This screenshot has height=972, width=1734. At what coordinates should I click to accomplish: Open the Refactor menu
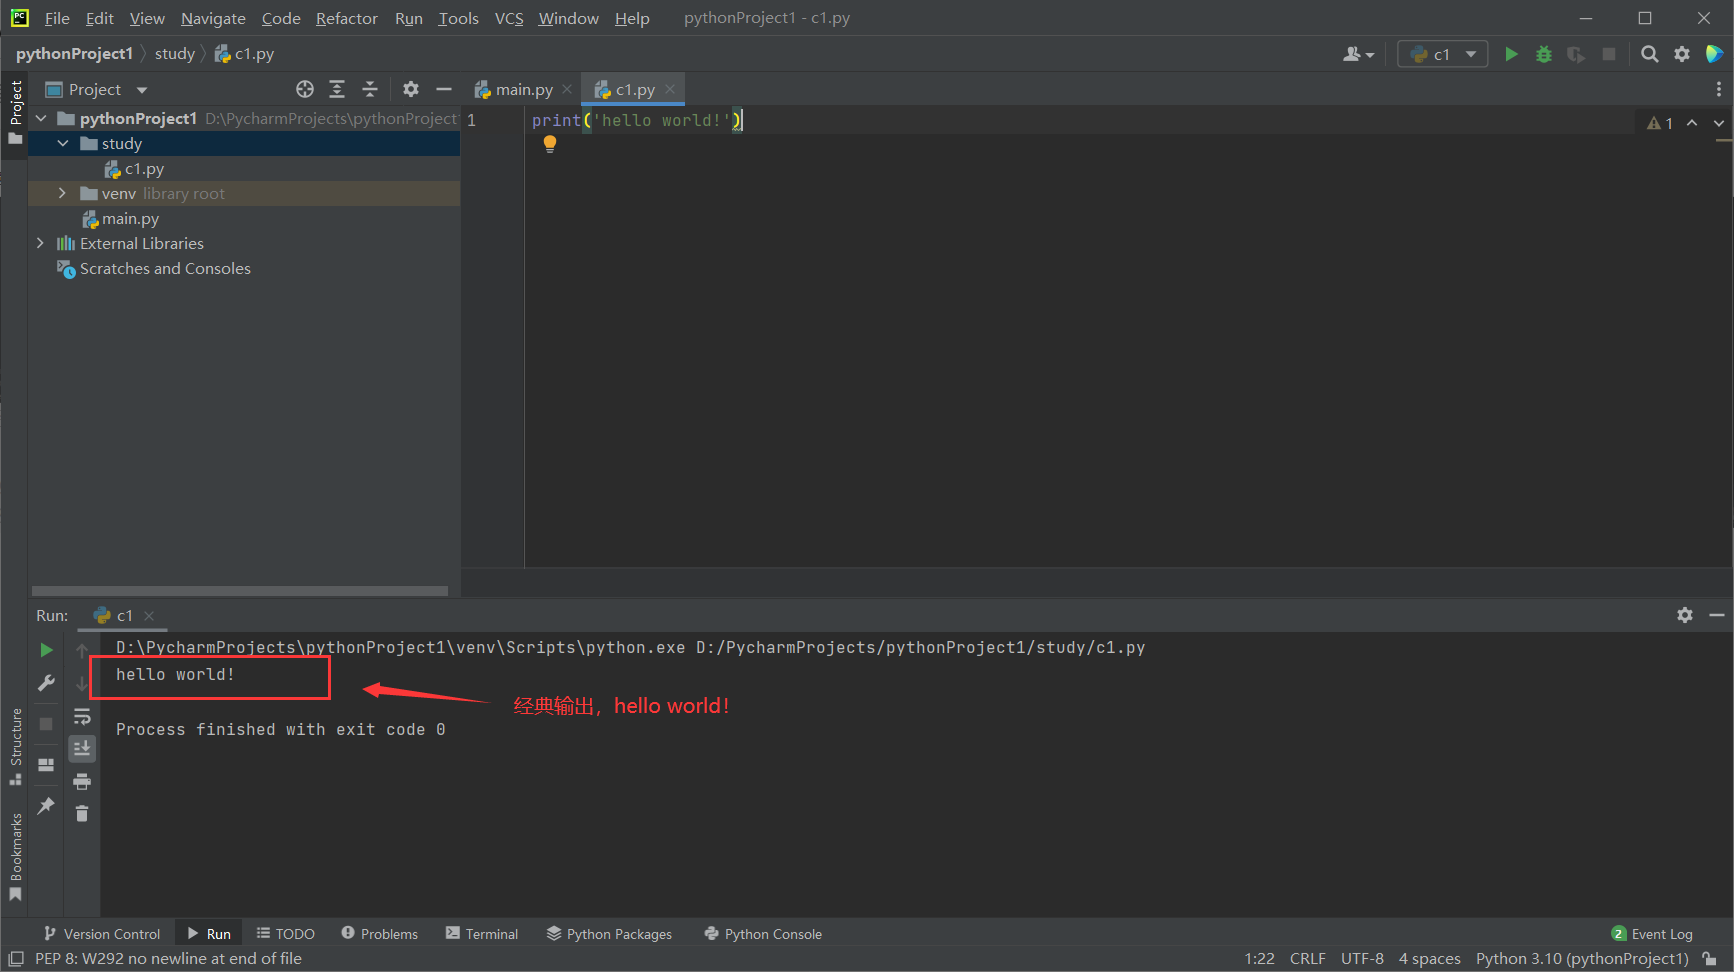(346, 18)
